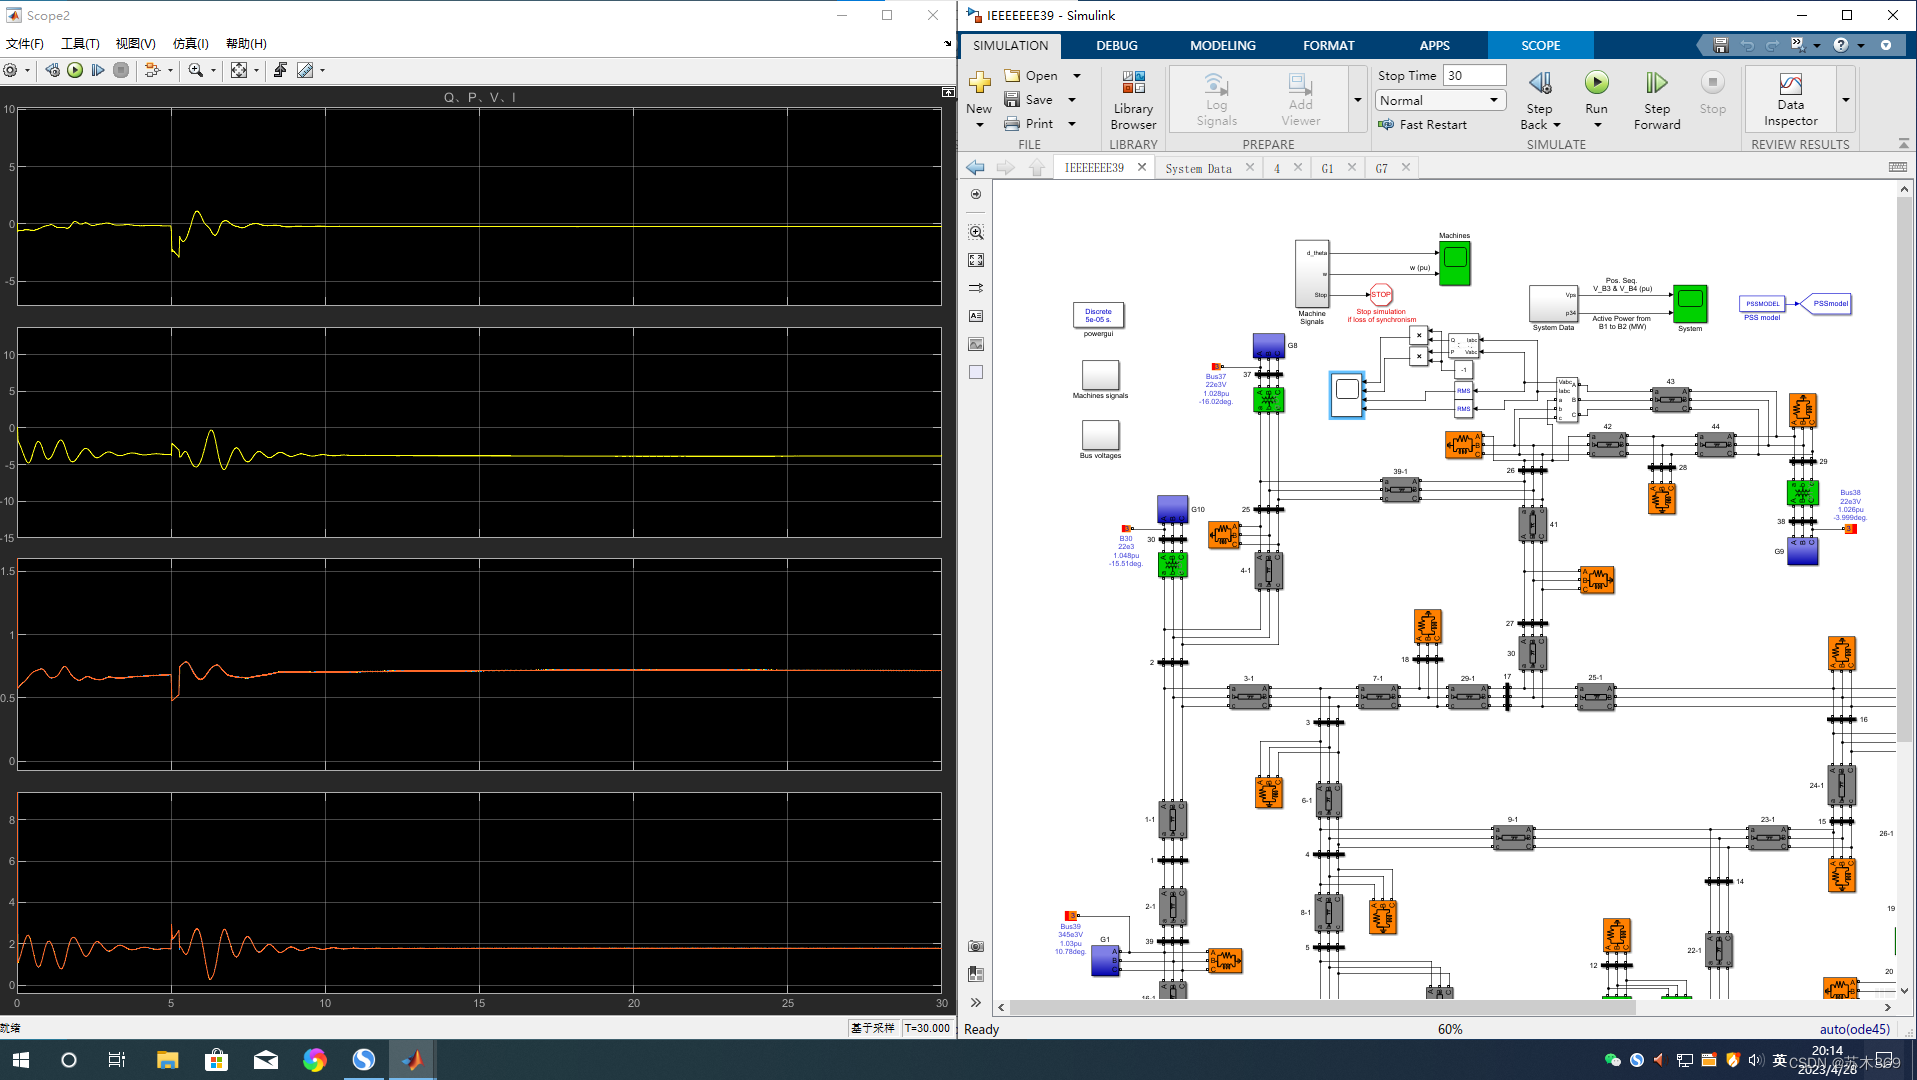Toggle sample time signal display icon
The width and height of the screenshot is (1917, 1080).
coord(976,288)
